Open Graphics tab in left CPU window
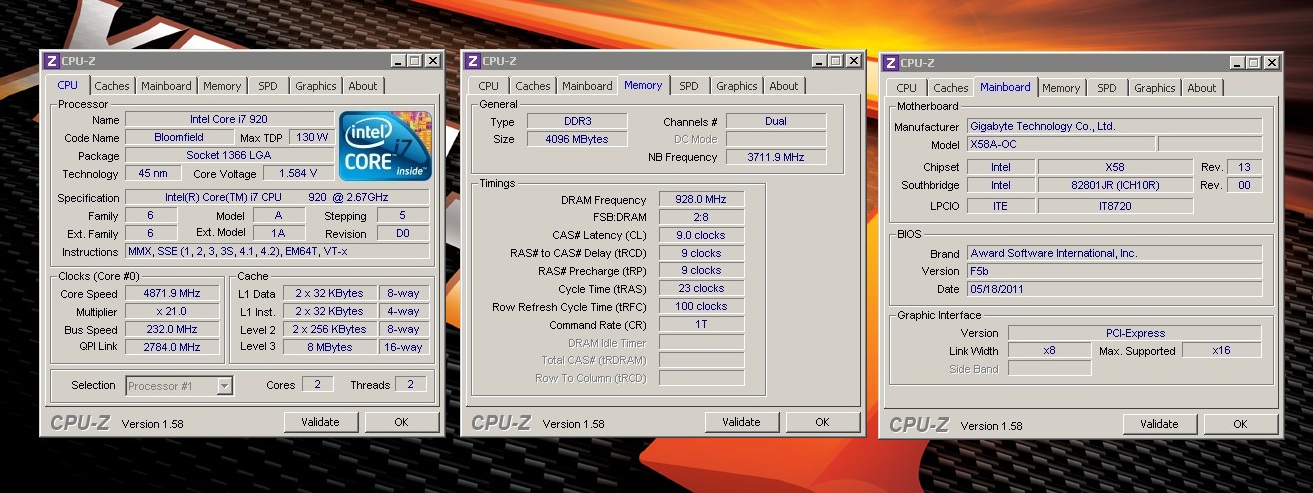The width and height of the screenshot is (1313, 493). point(316,86)
